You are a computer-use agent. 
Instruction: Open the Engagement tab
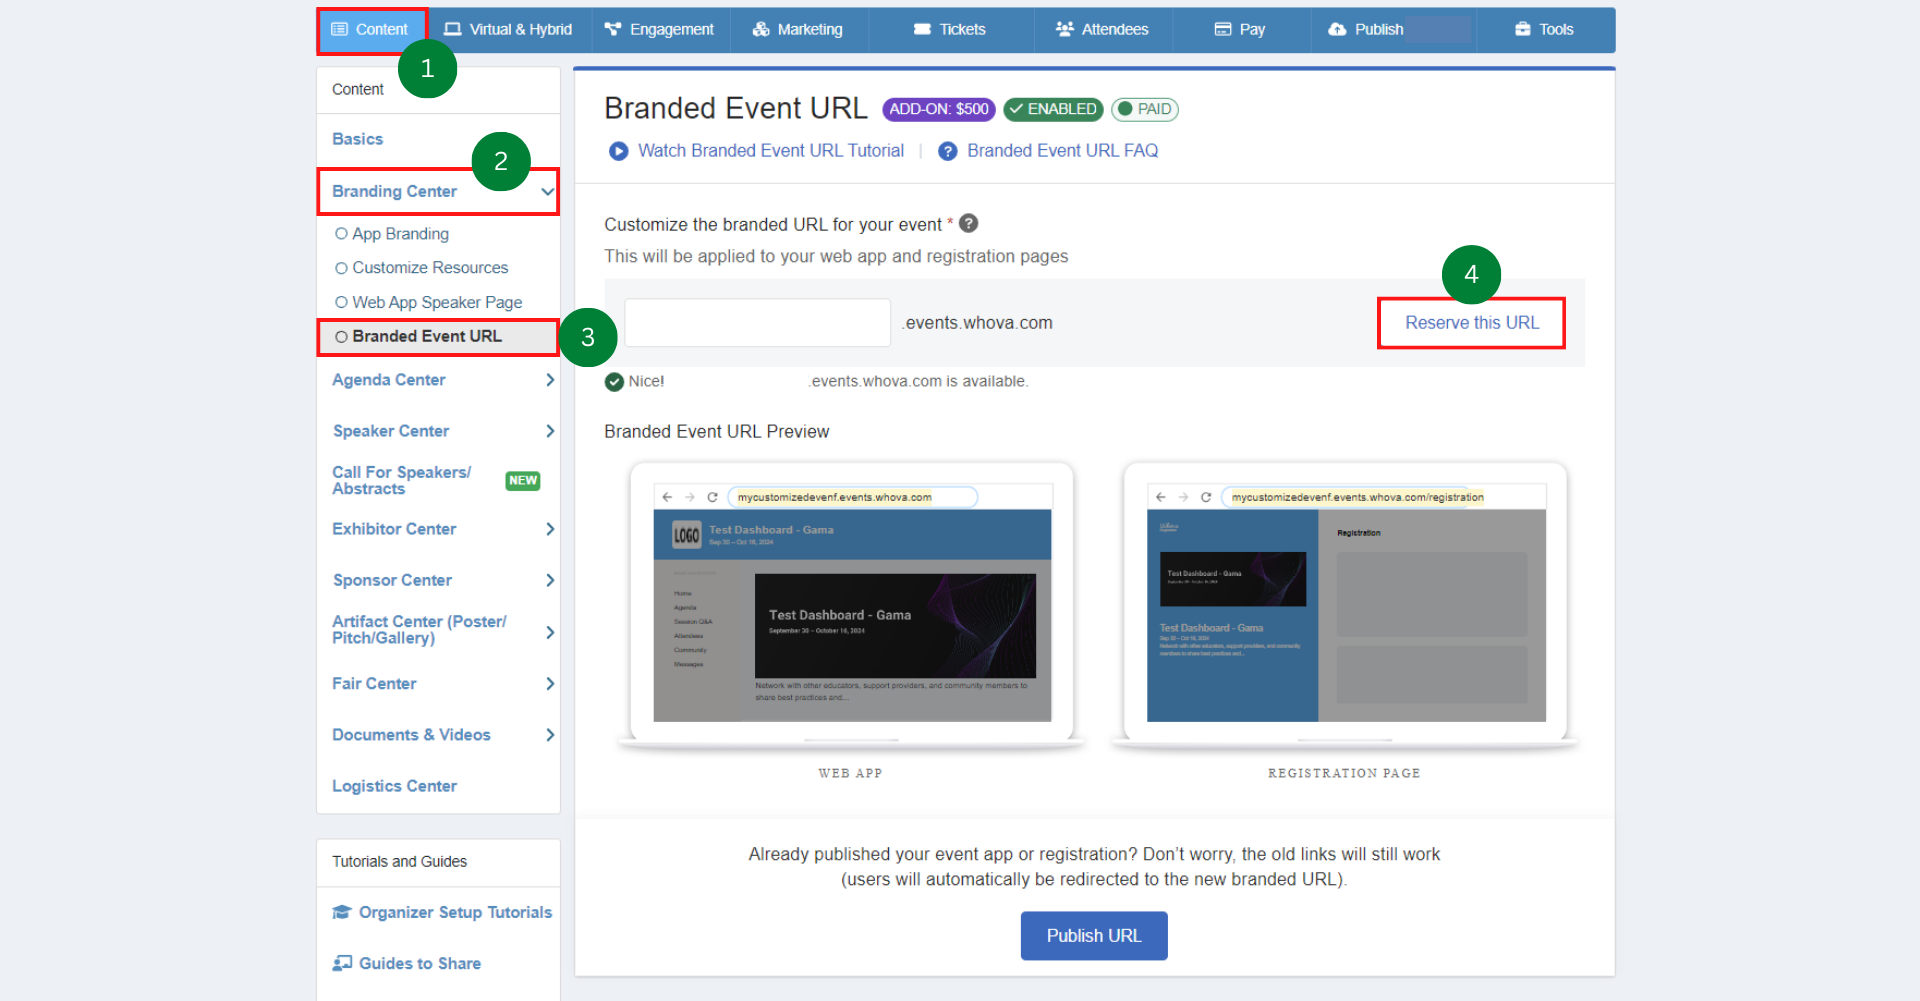(660, 30)
